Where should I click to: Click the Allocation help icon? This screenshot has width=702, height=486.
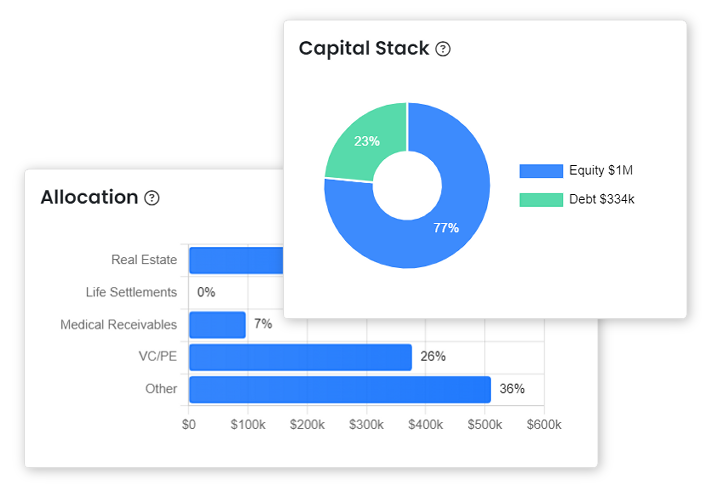pyautogui.click(x=152, y=198)
